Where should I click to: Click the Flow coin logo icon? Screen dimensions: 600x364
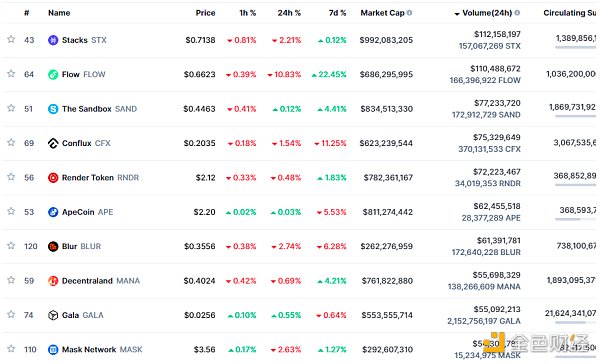pos(53,74)
